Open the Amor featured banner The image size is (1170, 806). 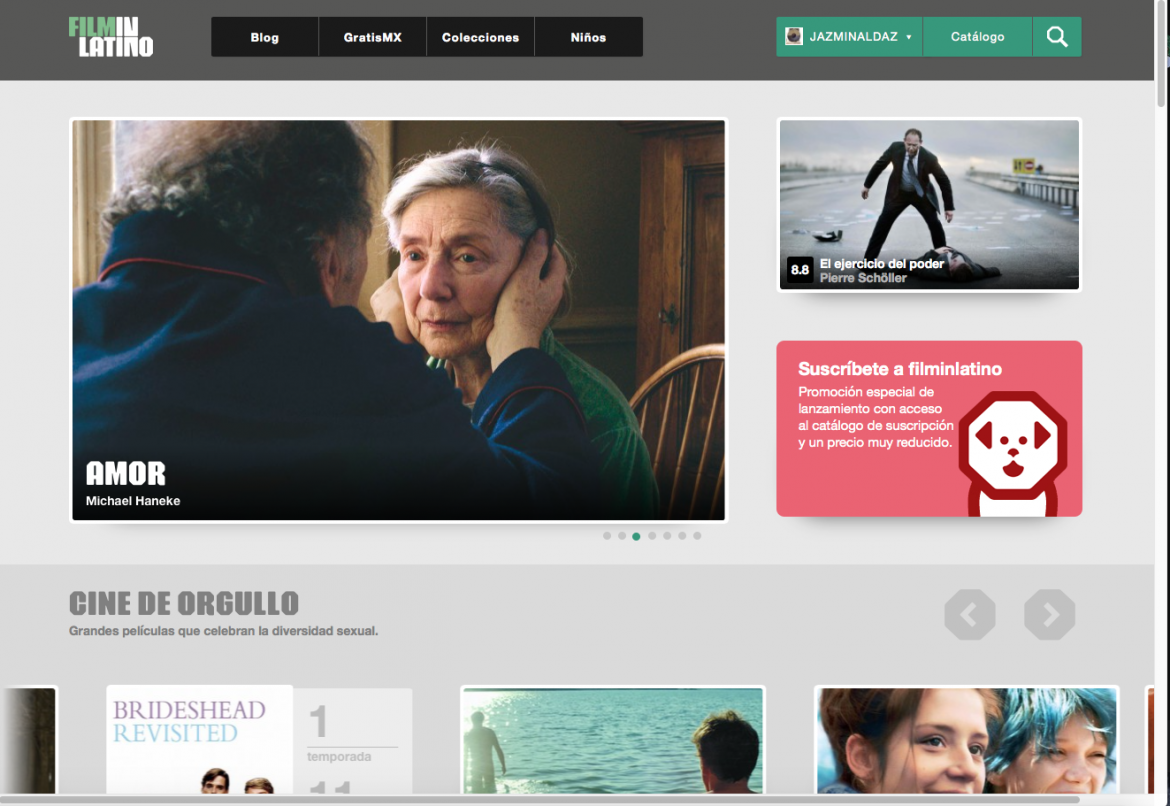tap(398, 320)
